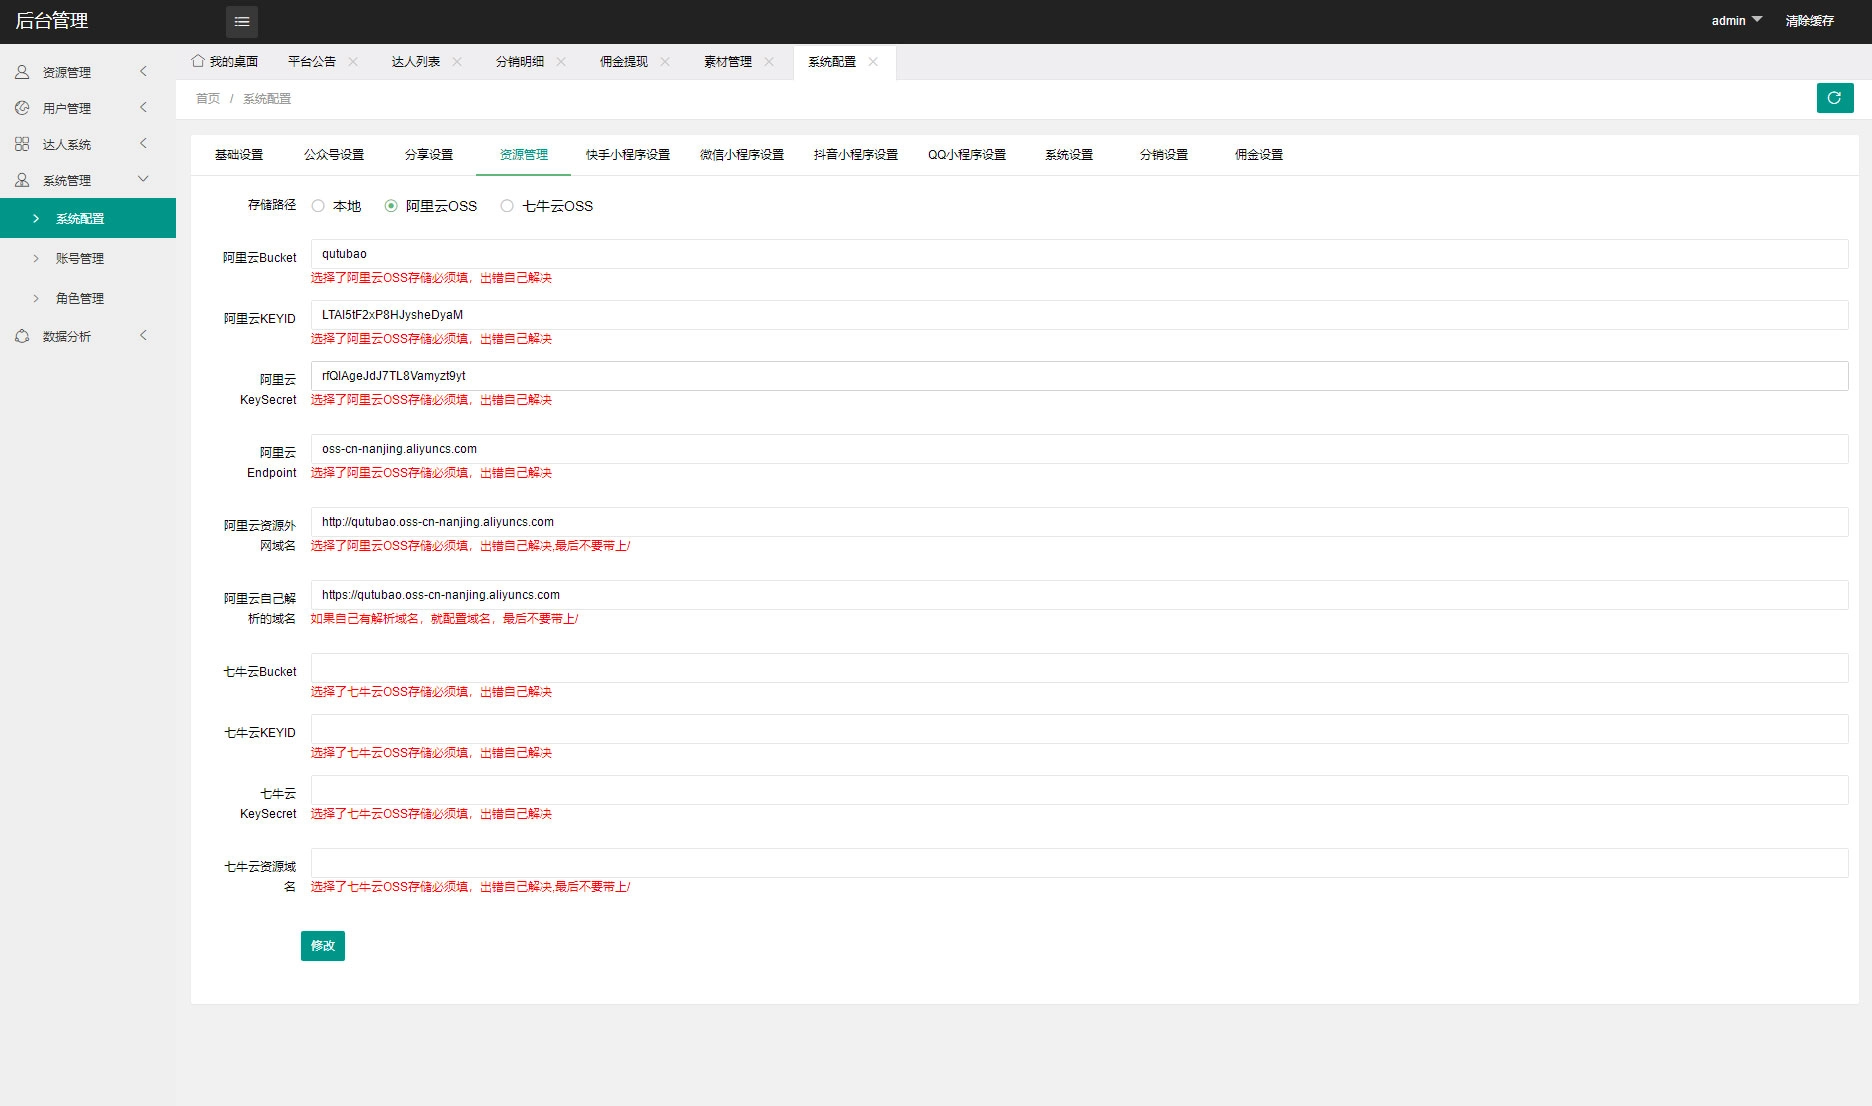Open the admin user dropdown
Viewport: 1872px width, 1106px height.
tap(1736, 21)
